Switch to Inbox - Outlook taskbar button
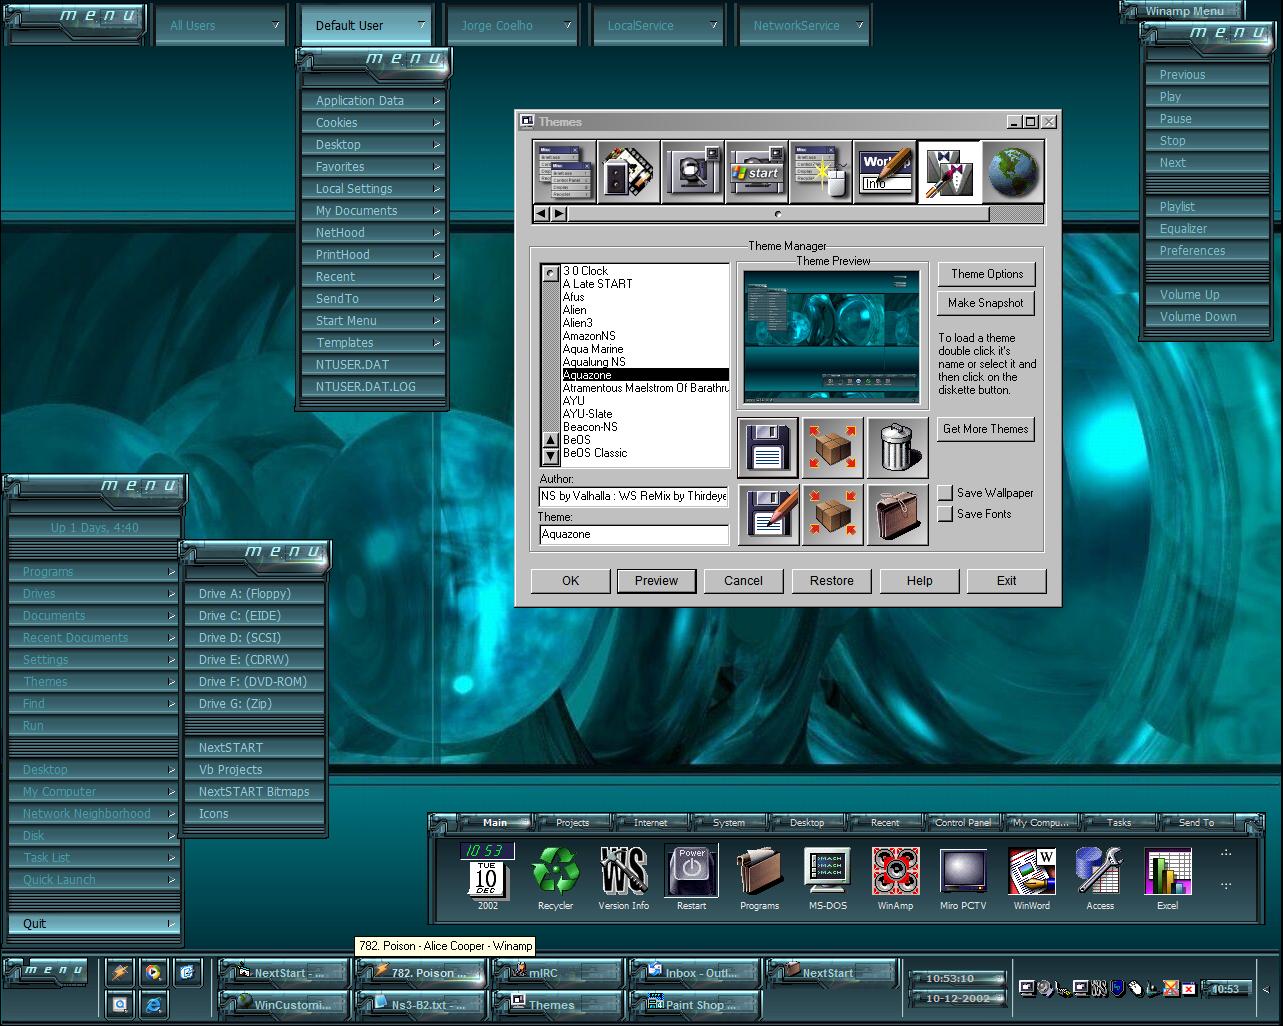The height and width of the screenshot is (1026, 1283). (x=694, y=973)
